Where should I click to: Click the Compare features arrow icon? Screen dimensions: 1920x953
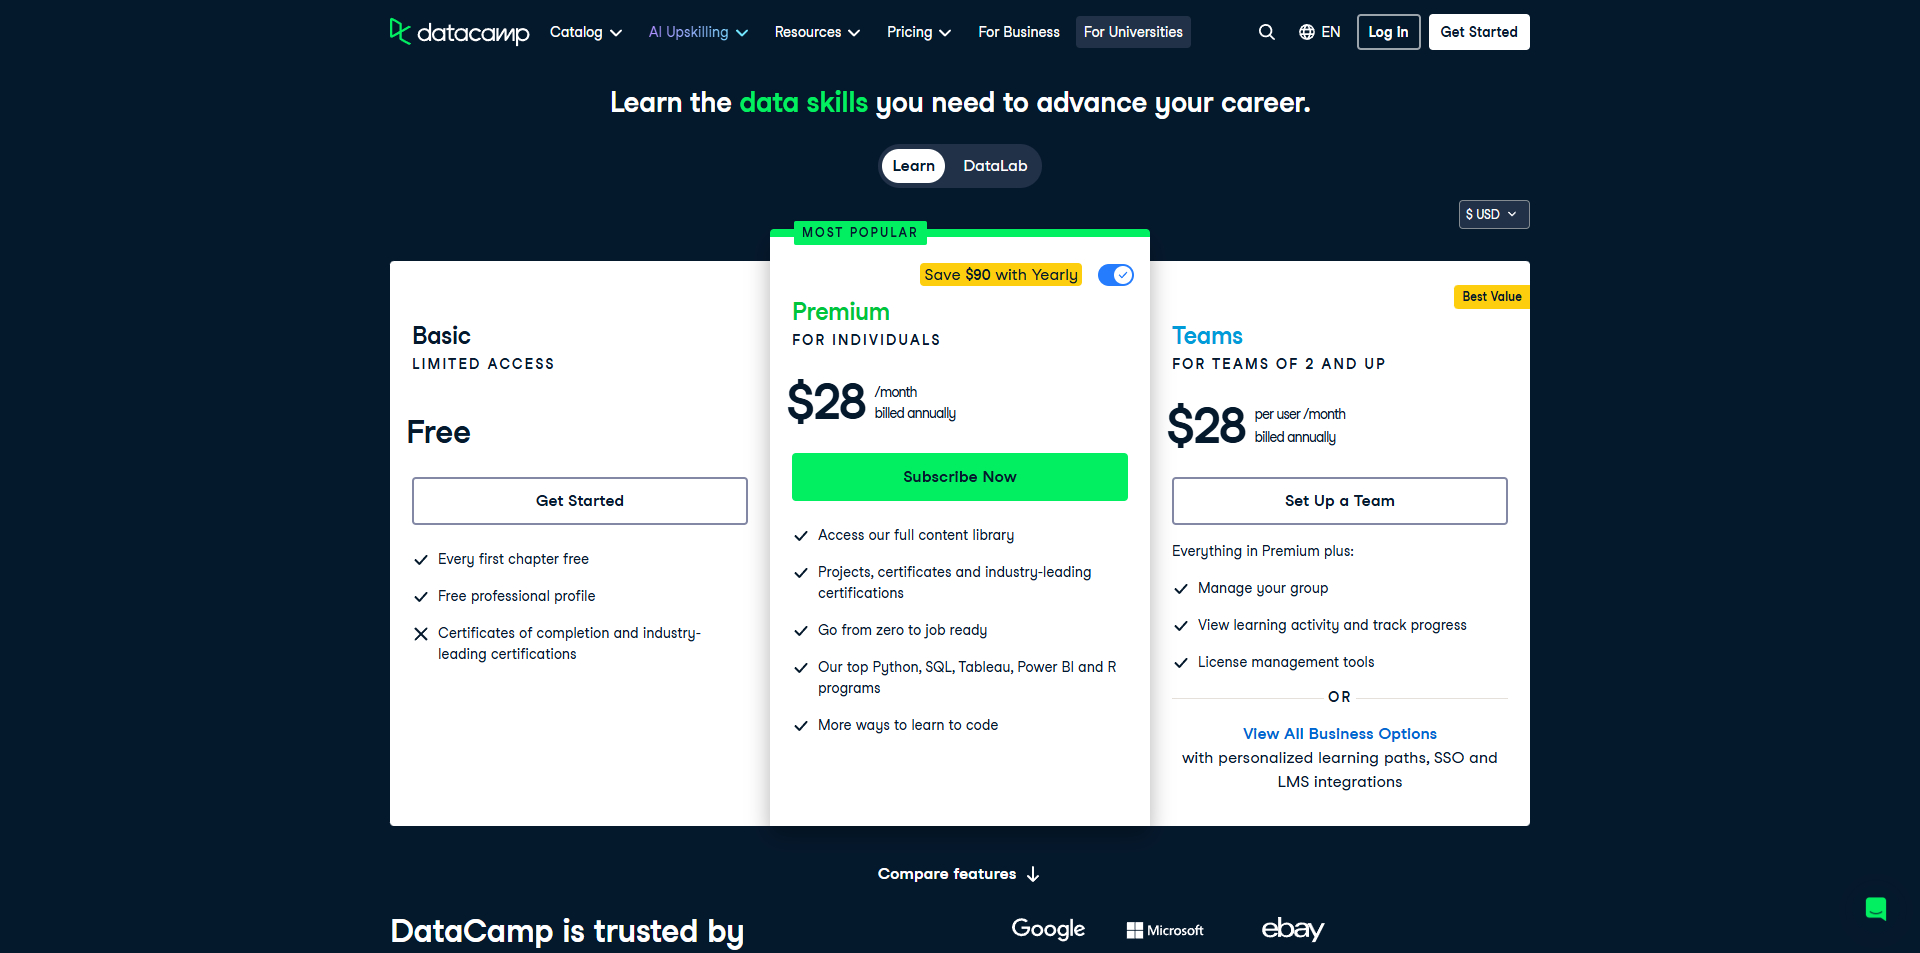coord(1033,874)
